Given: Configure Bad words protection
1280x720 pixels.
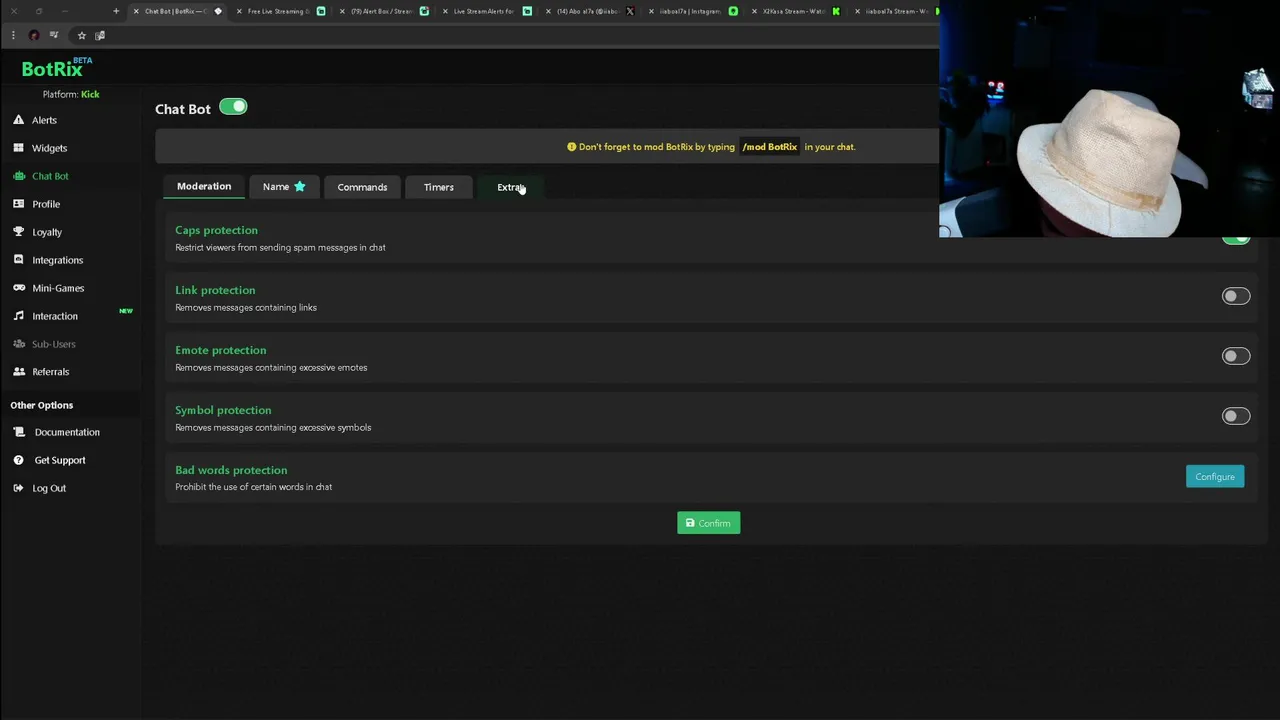Looking at the screenshot, I should click(1215, 477).
